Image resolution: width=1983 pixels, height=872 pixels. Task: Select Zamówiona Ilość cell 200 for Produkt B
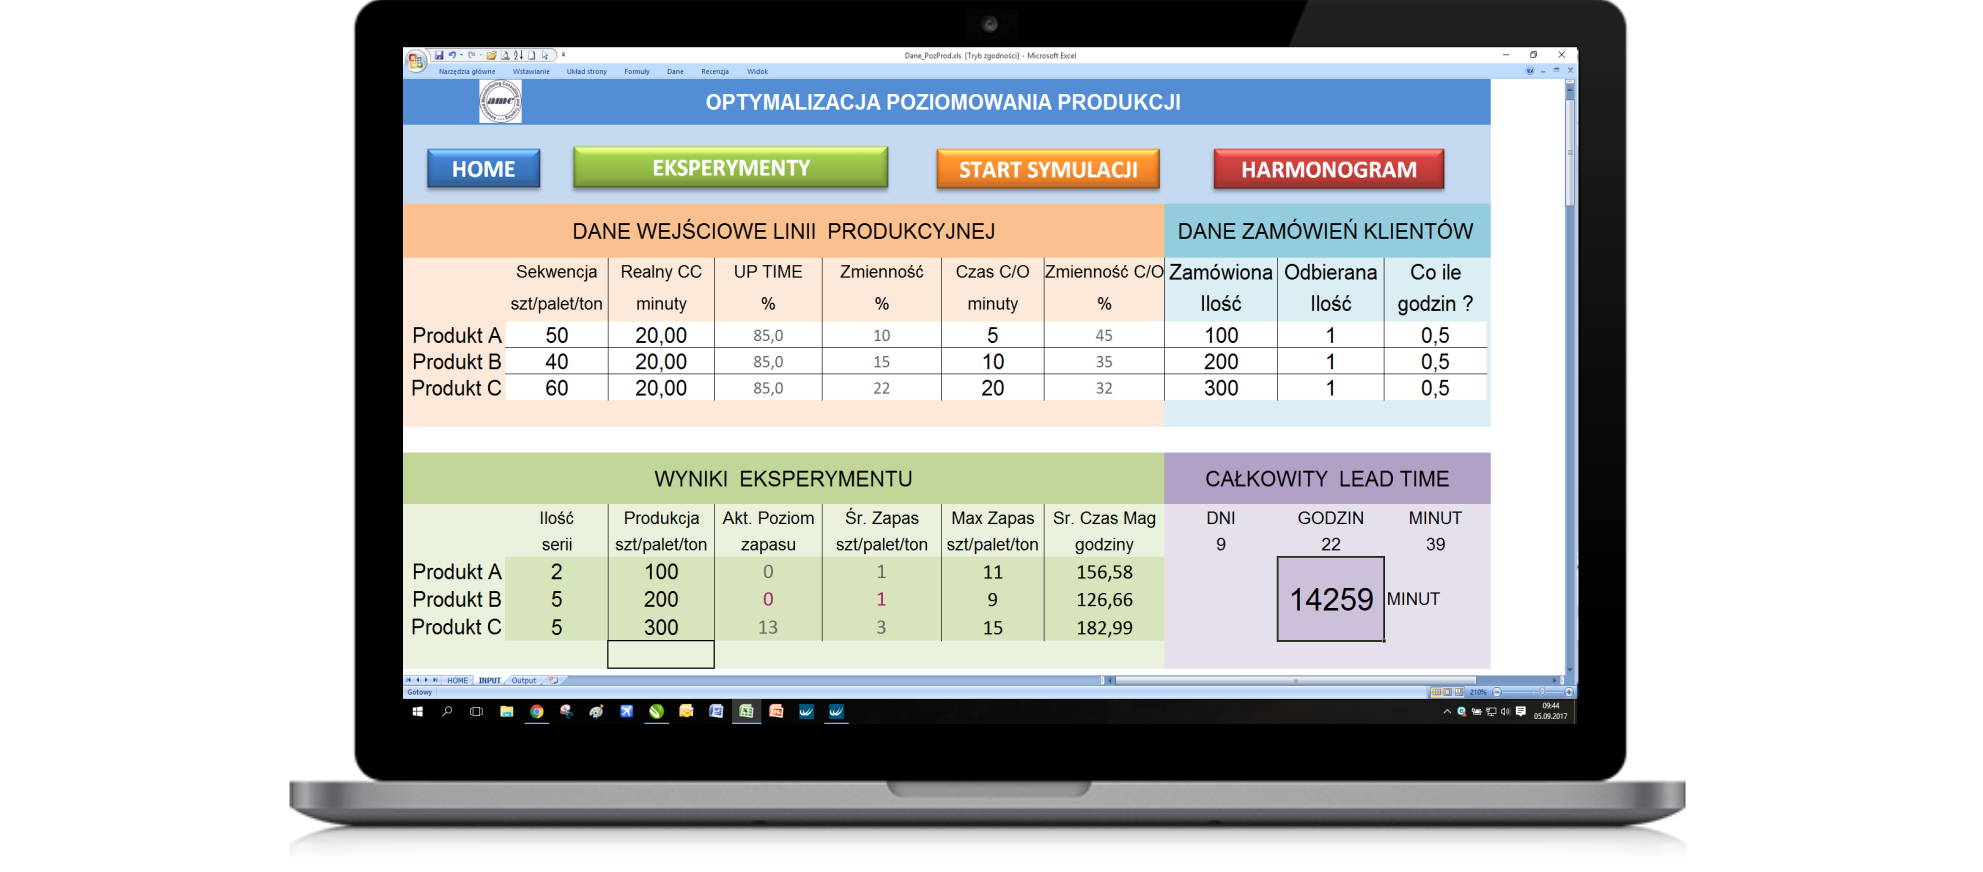(x=1221, y=361)
